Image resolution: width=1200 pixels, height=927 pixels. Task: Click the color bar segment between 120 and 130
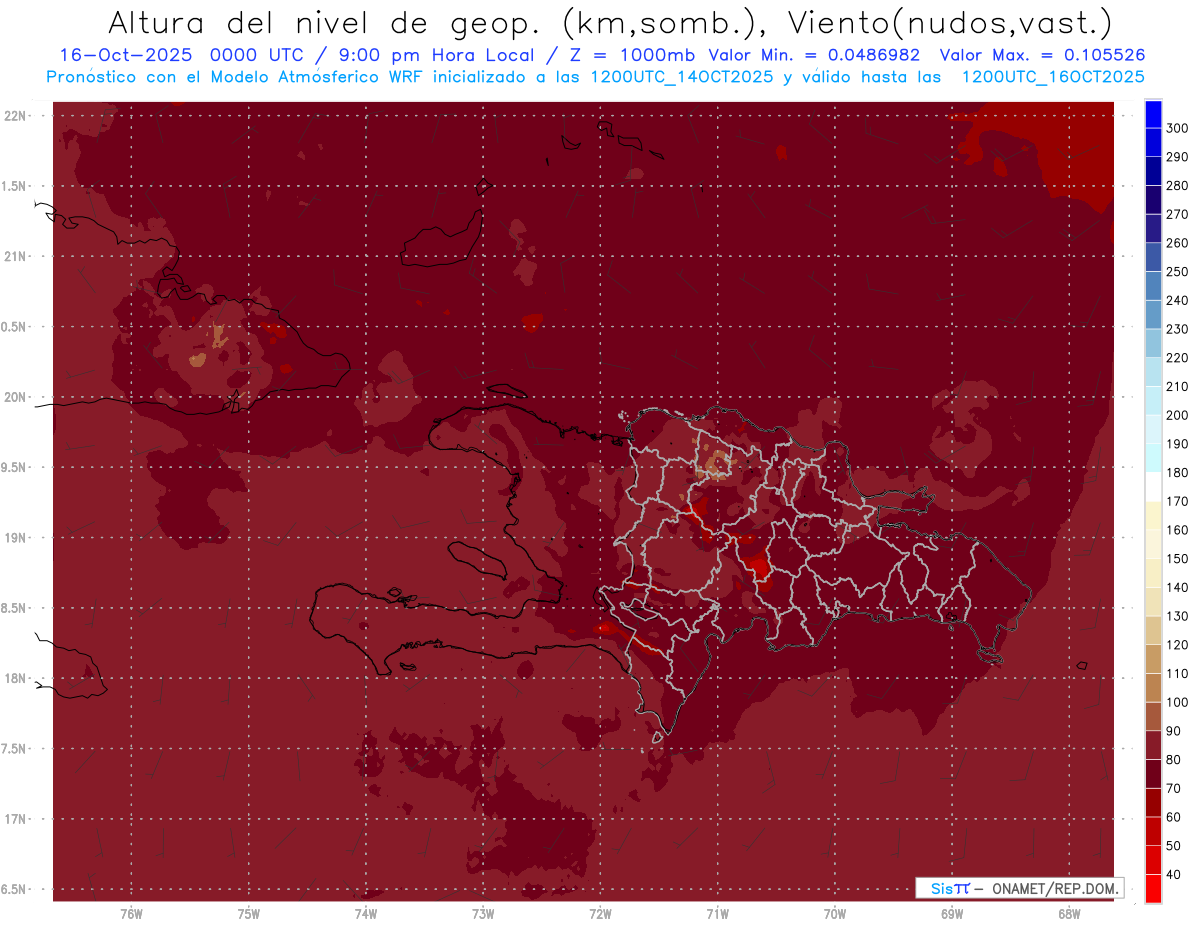[x=1153, y=631]
